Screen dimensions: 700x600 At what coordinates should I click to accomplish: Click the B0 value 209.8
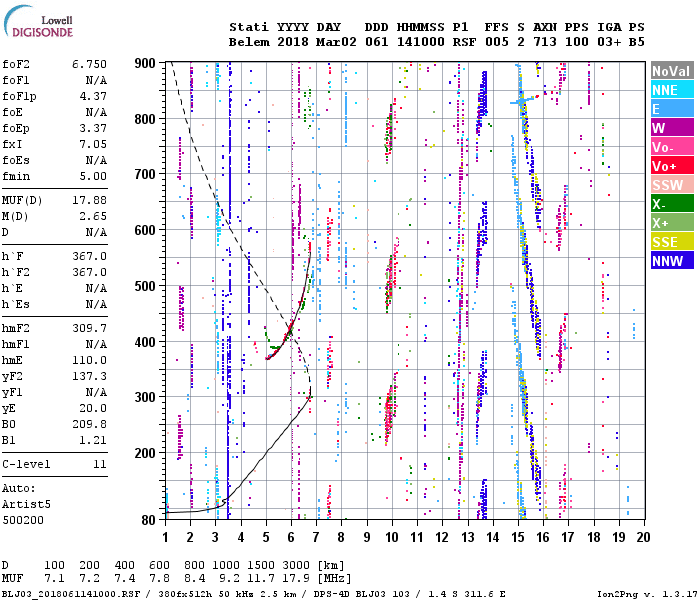89,424
